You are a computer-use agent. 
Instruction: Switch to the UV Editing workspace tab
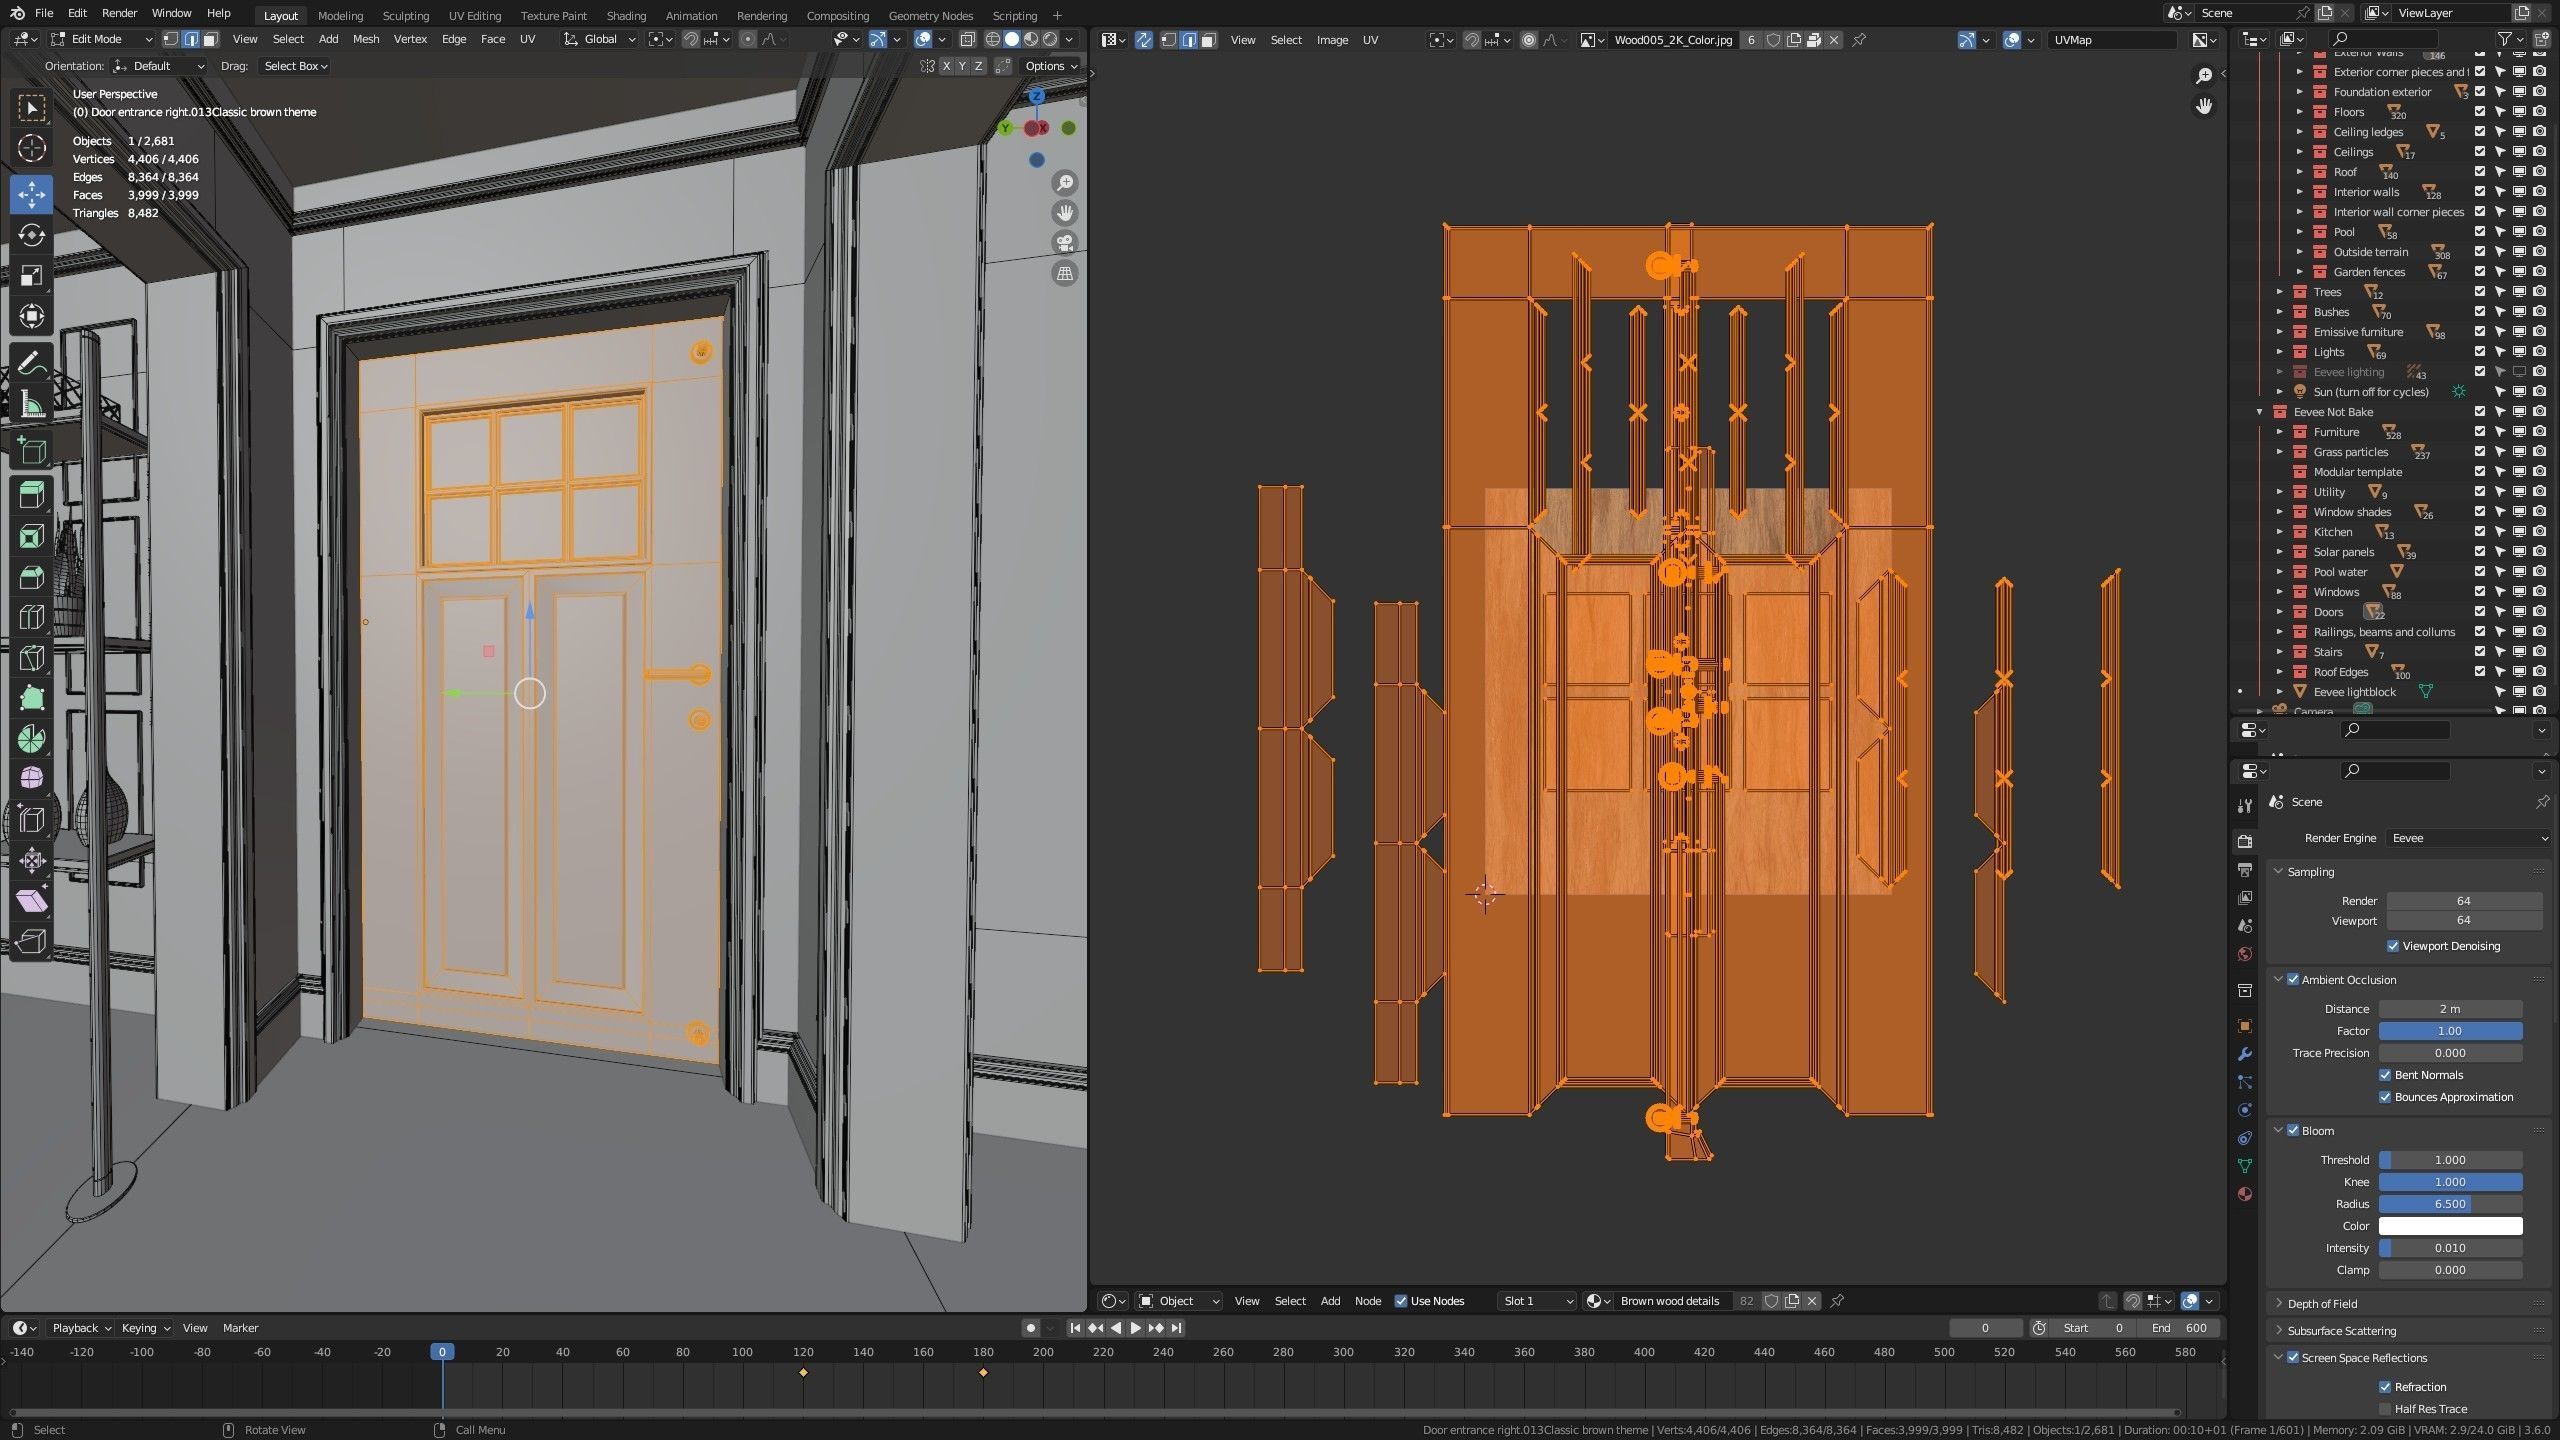[x=474, y=15]
